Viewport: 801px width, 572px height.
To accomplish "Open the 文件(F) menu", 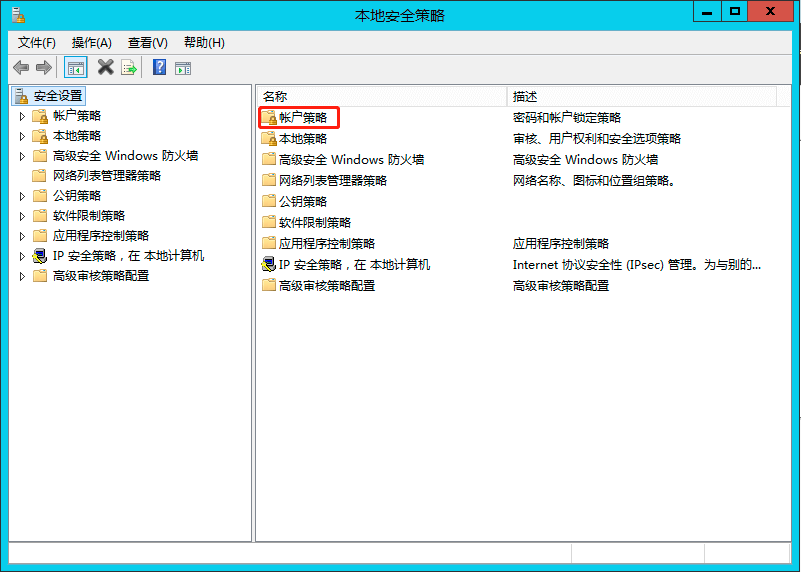I will point(37,43).
